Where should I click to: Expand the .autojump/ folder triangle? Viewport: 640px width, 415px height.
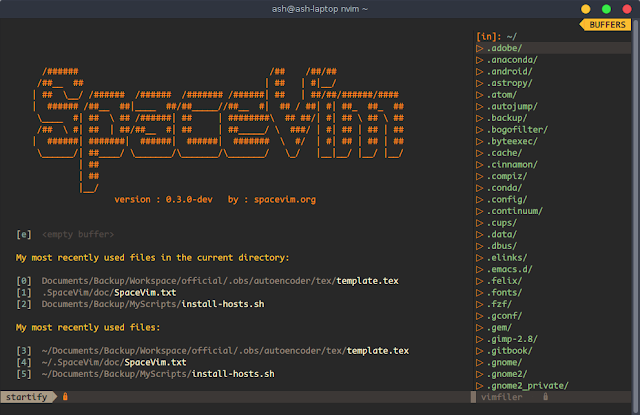point(480,107)
